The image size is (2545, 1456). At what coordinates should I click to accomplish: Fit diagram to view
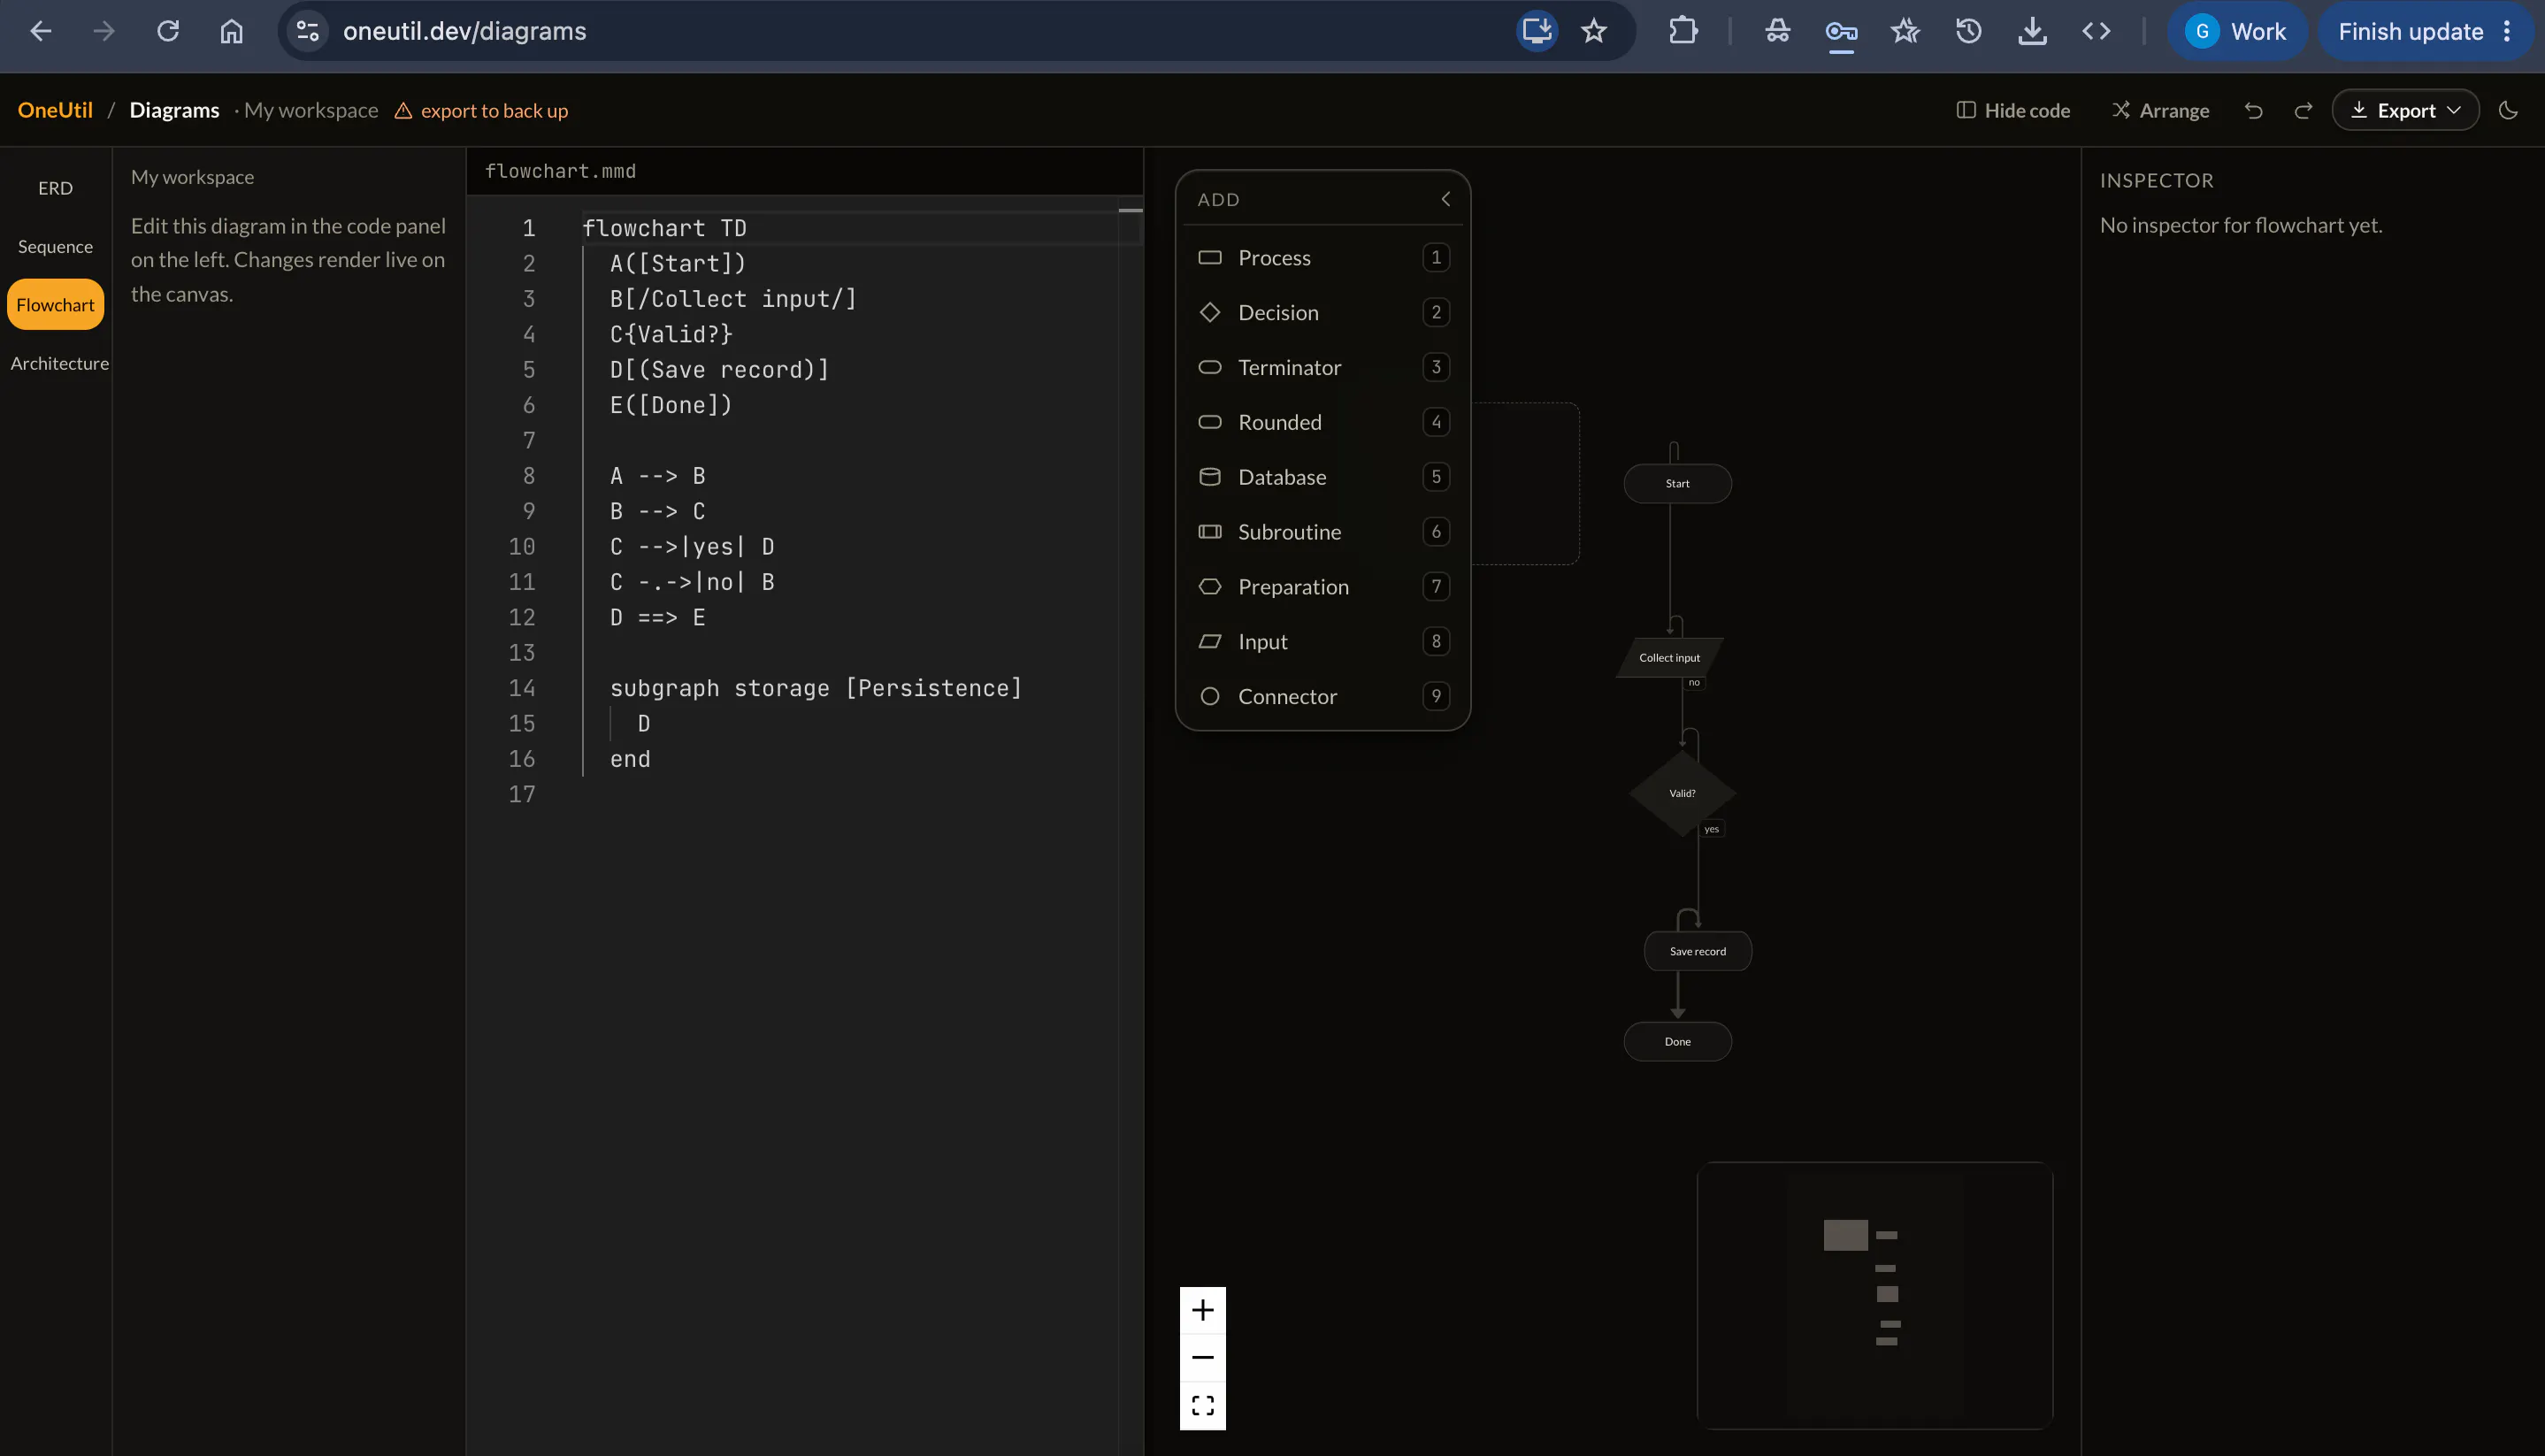(x=1203, y=1405)
